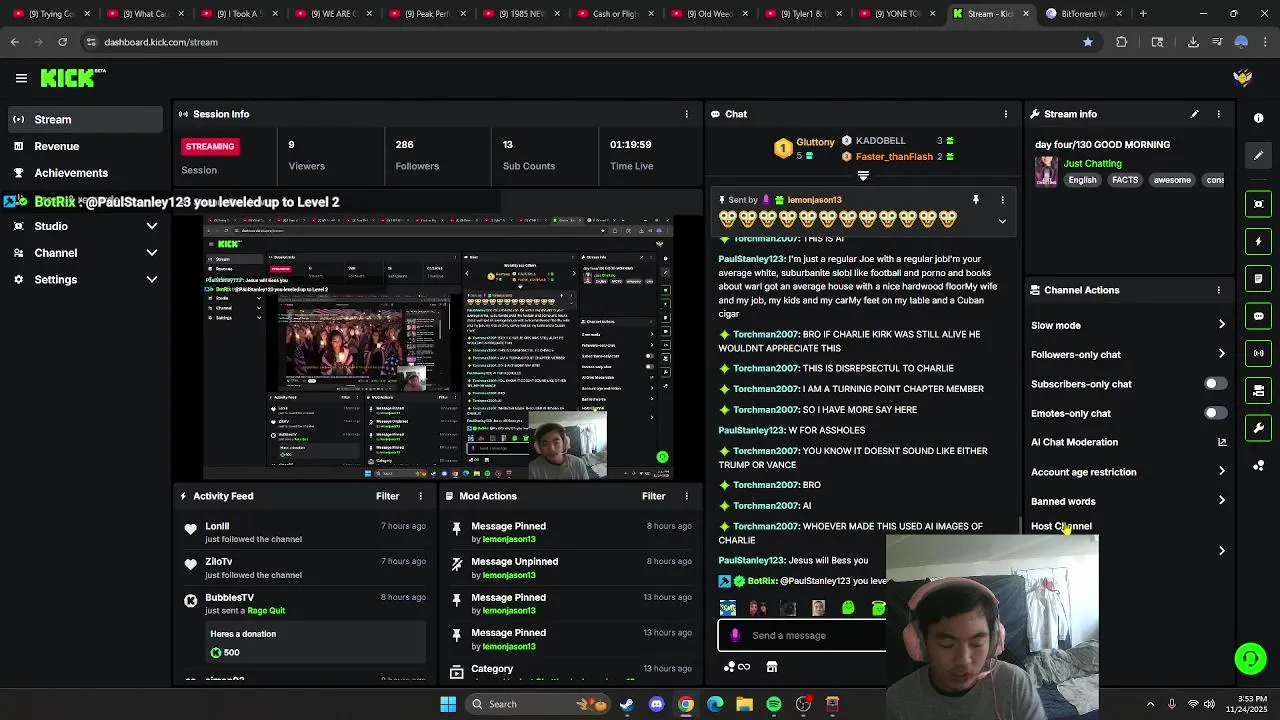Open Channel Actions three-dot menu
Image resolution: width=1280 pixels, height=720 pixels.
(x=1218, y=290)
